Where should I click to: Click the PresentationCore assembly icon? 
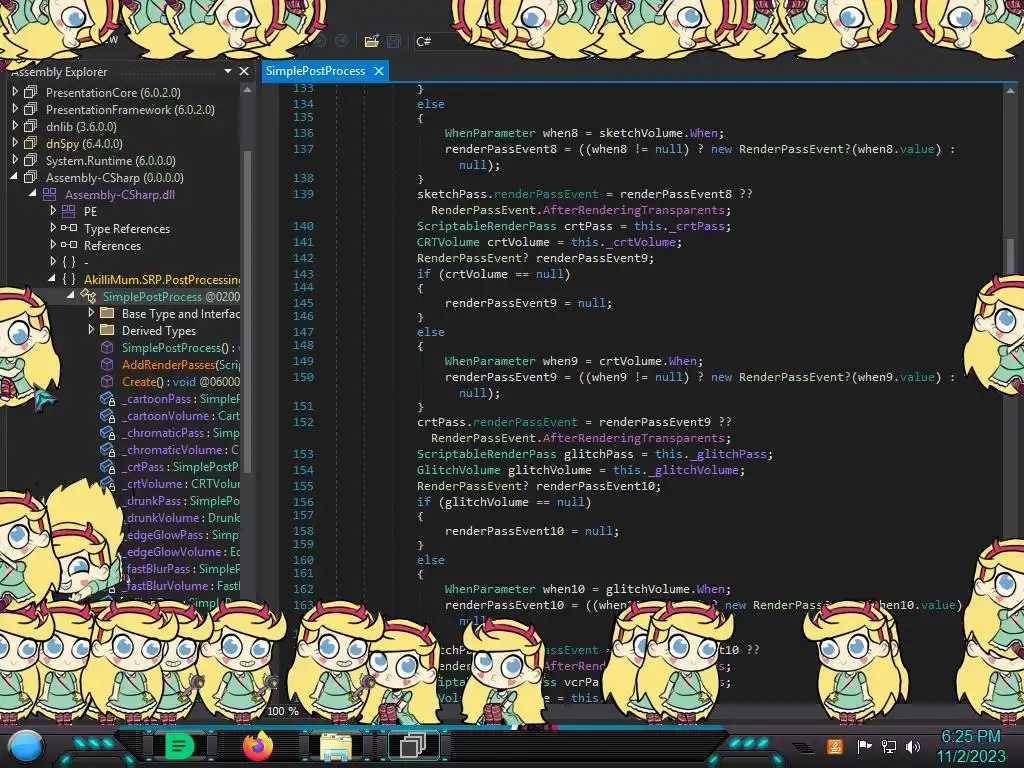pos(31,92)
